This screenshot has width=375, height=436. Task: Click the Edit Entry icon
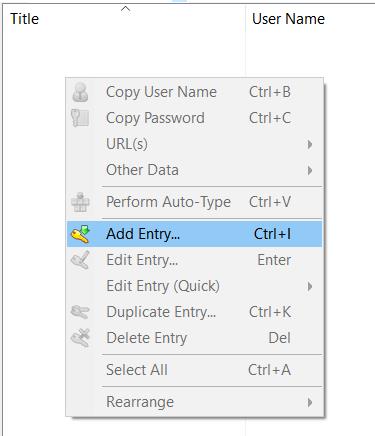pos(80,260)
